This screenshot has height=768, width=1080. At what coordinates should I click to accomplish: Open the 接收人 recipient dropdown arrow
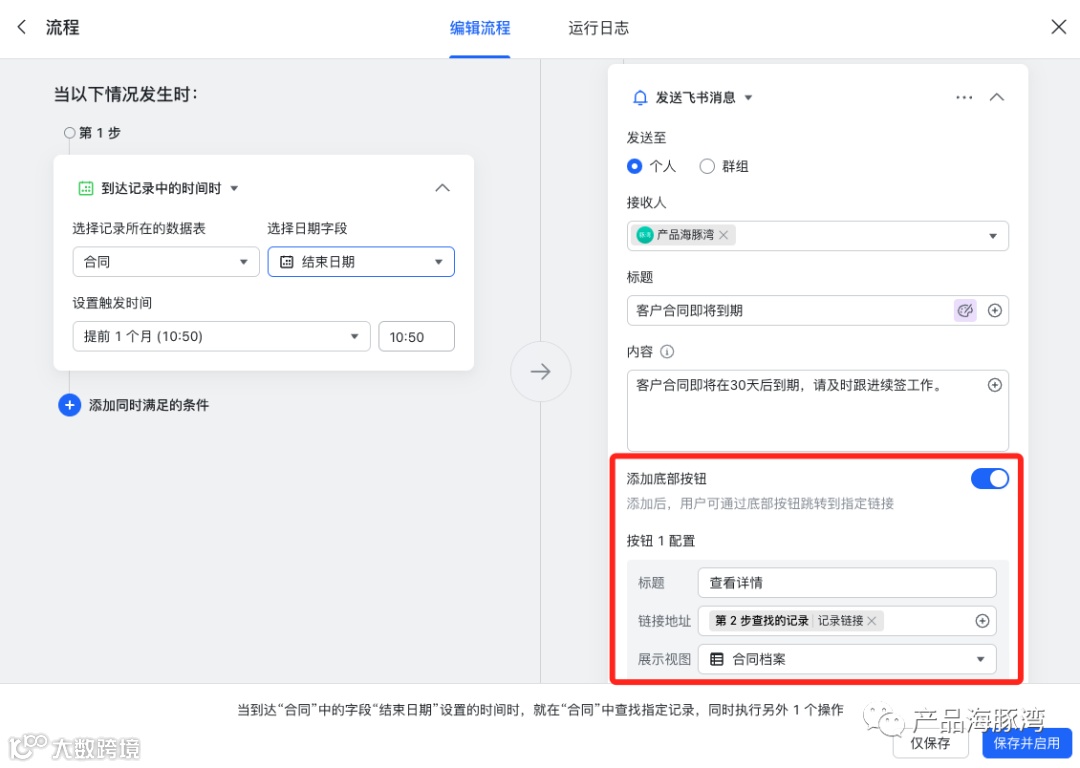[993, 236]
